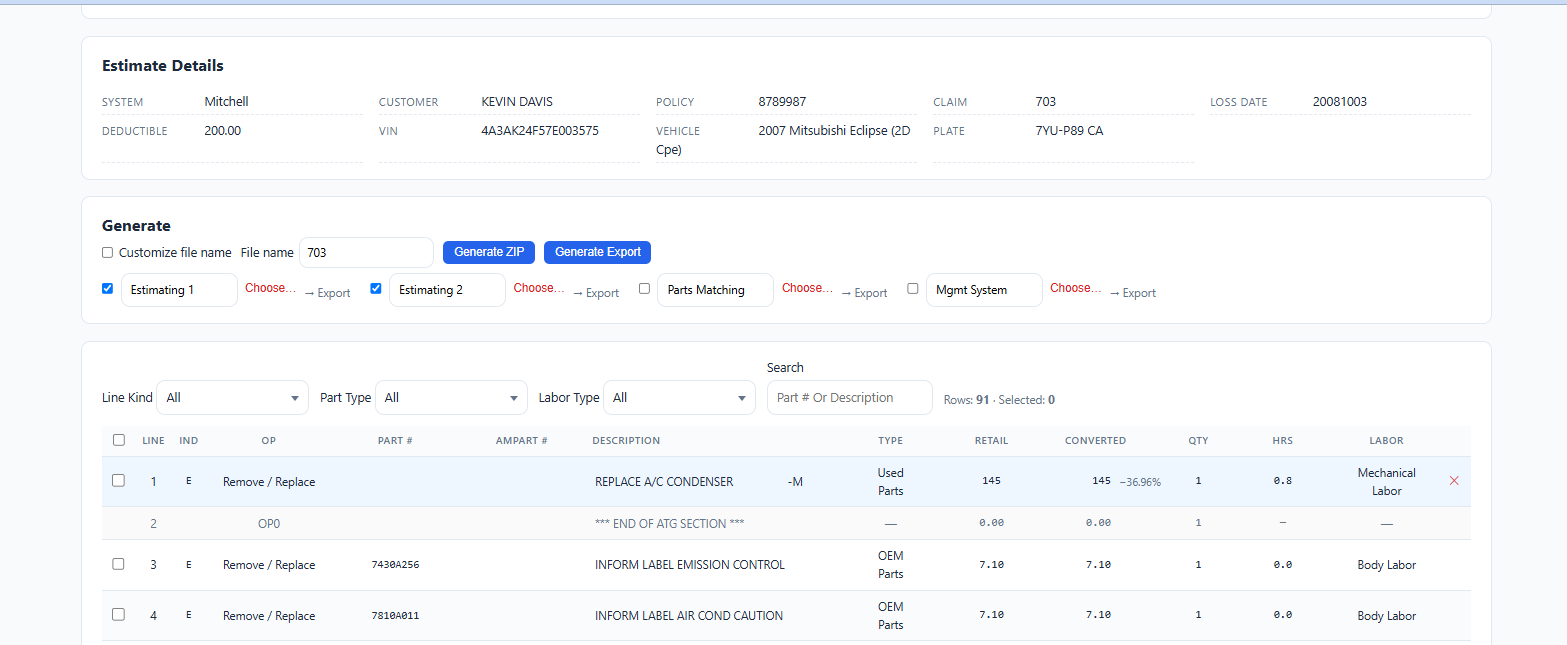Select row checkbox for line 1

(118, 480)
